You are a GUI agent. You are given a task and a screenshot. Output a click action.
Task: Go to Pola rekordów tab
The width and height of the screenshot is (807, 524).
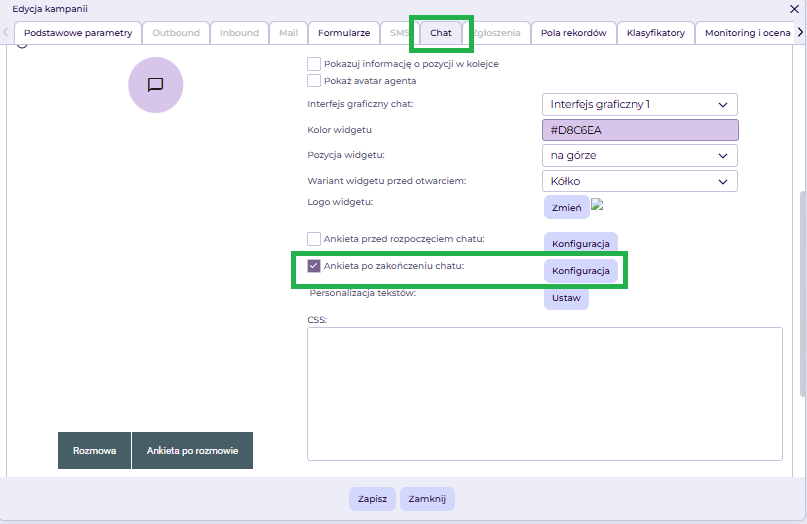coord(574,33)
